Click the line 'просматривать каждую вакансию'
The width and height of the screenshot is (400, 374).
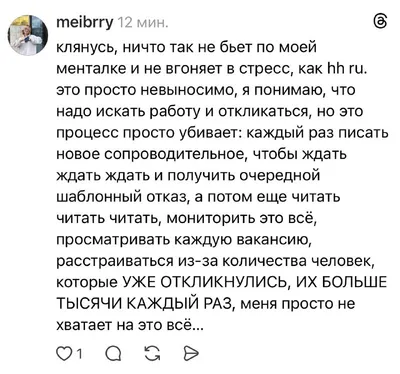pyautogui.click(x=184, y=240)
